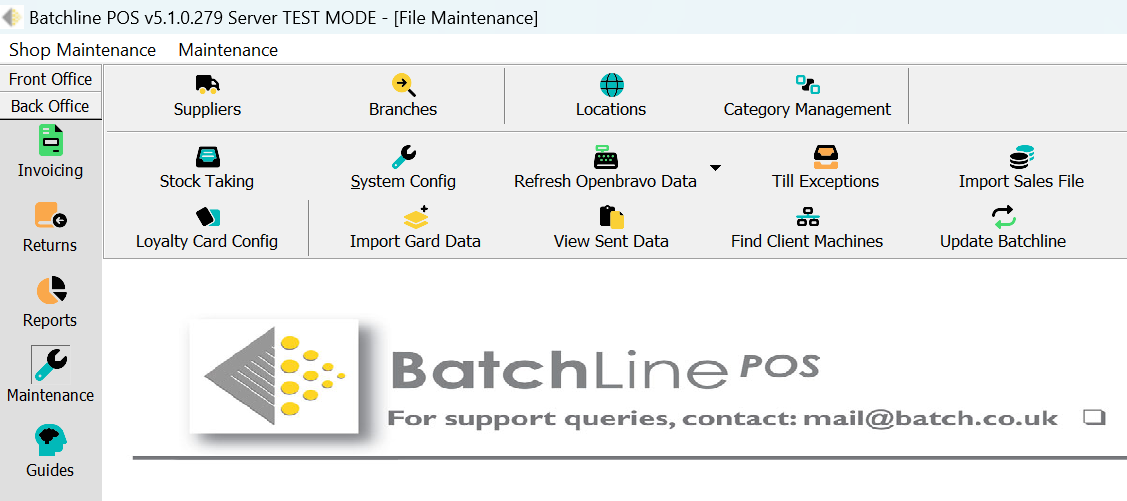
Task: Click the System Config label
Action: pos(403,181)
